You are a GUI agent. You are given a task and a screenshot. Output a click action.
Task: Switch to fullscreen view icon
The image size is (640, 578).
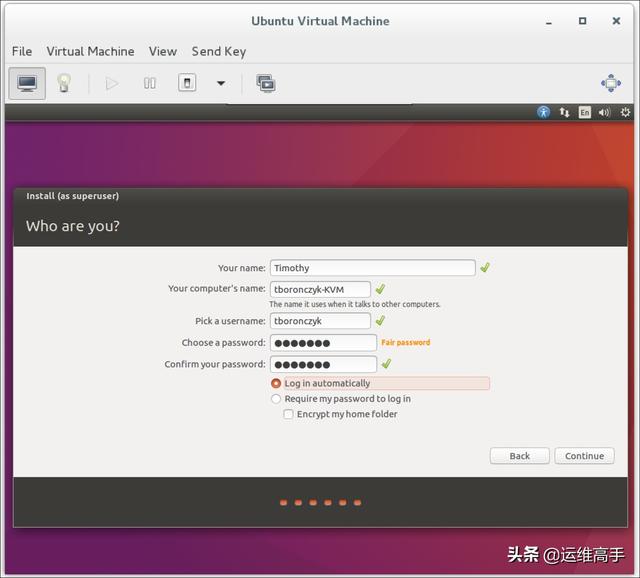click(x=611, y=83)
